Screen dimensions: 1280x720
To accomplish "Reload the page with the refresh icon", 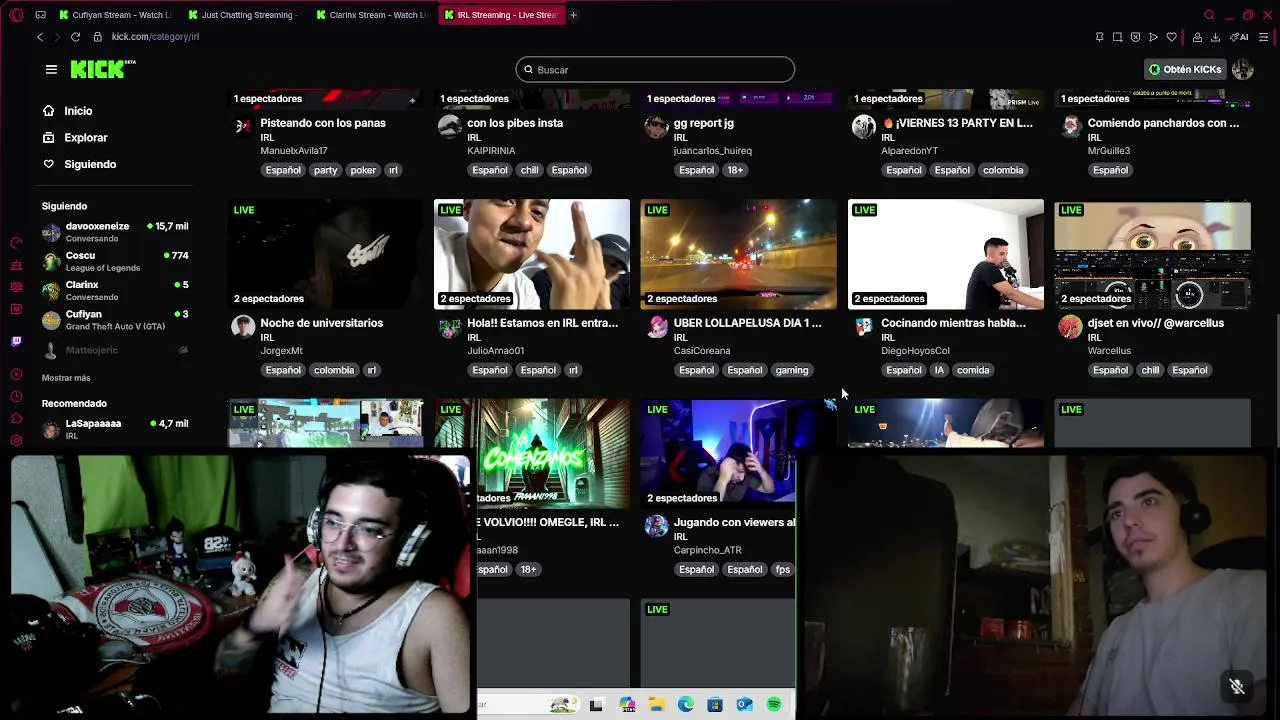I will 75,37.
